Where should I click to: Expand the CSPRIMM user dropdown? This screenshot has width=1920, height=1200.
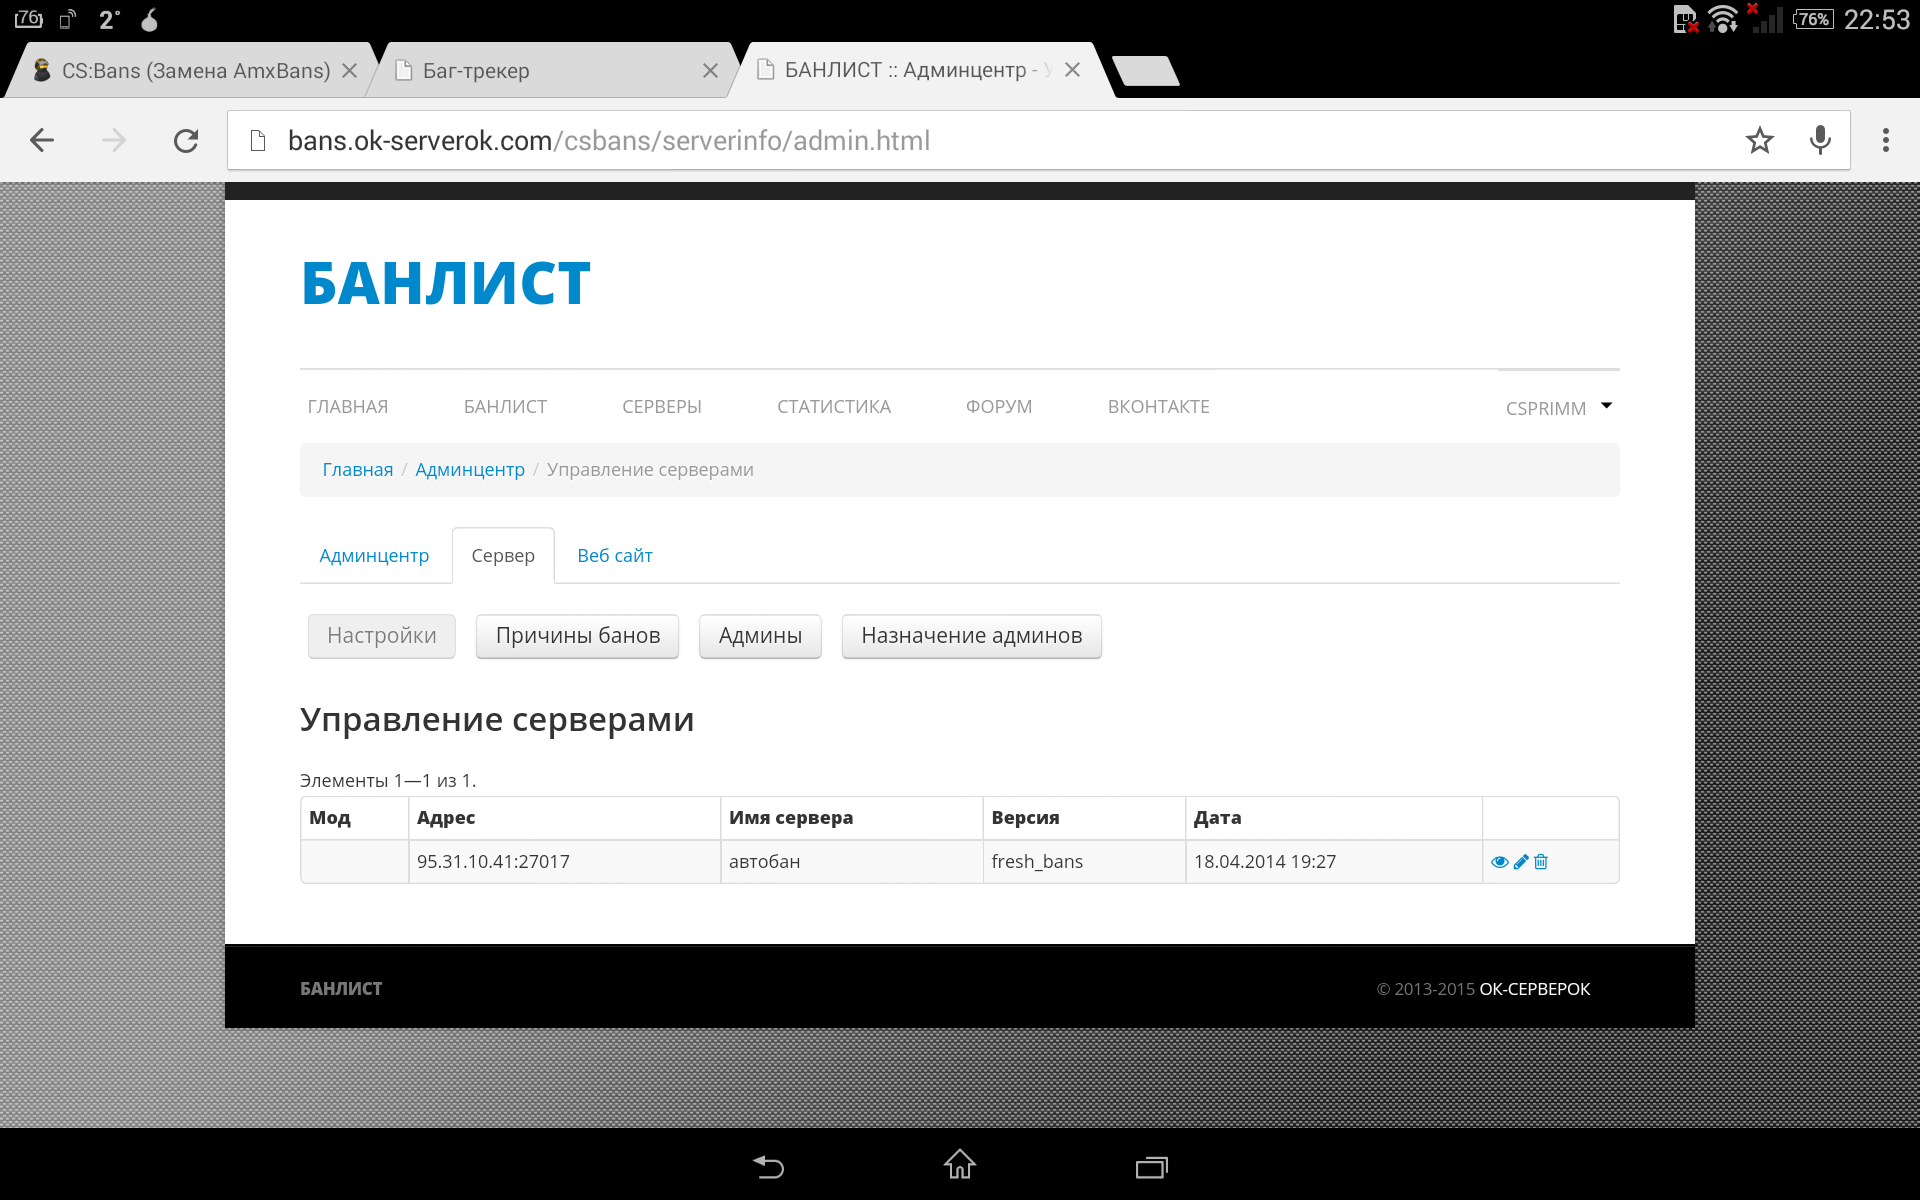click(1559, 408)
